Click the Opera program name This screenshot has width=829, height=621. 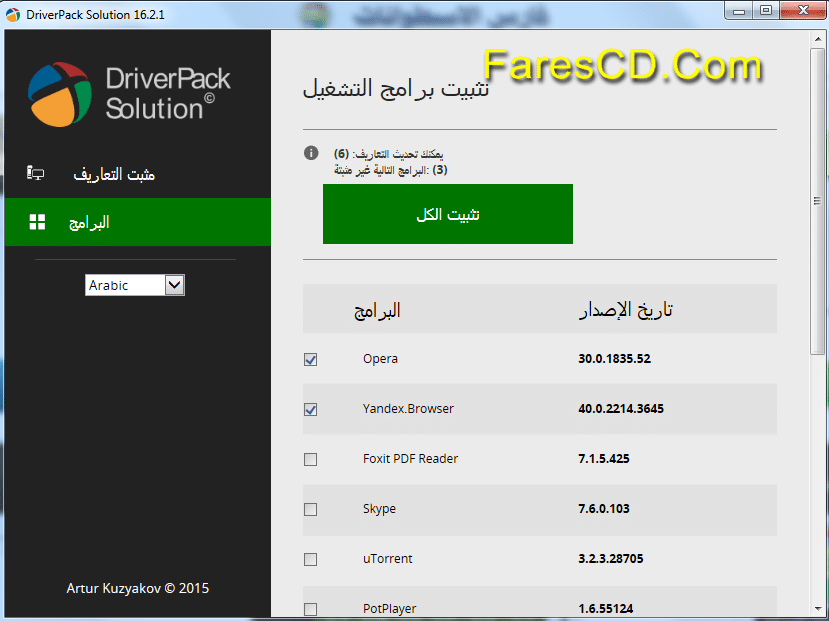point(380,359)
